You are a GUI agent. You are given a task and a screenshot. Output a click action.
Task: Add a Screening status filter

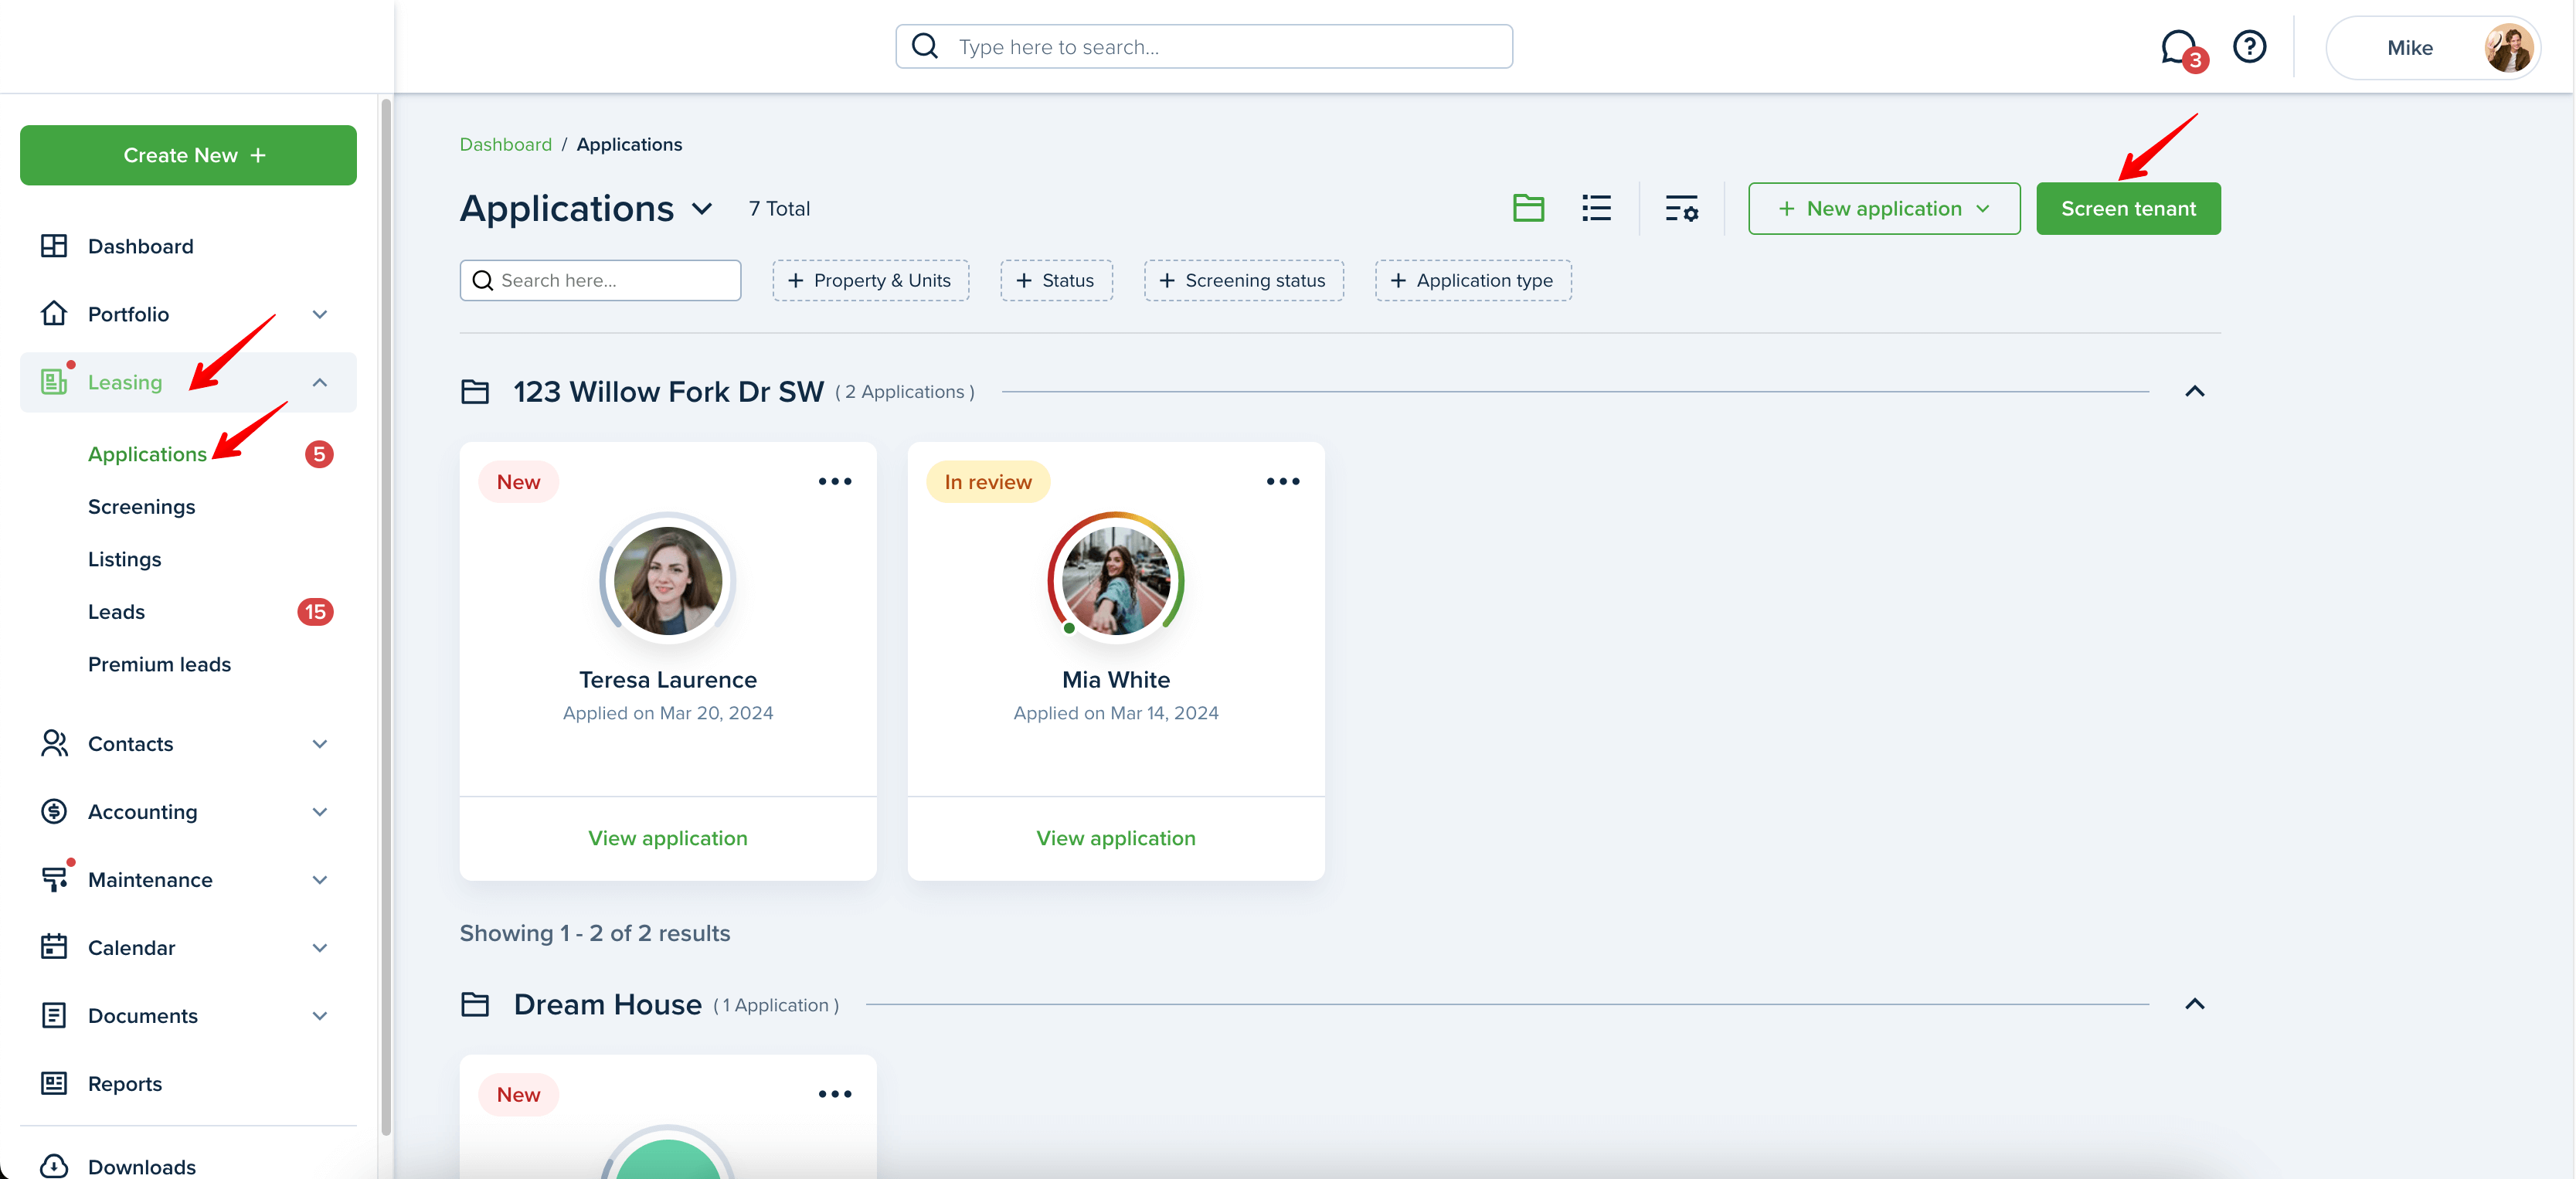[x=1243, y=280]
